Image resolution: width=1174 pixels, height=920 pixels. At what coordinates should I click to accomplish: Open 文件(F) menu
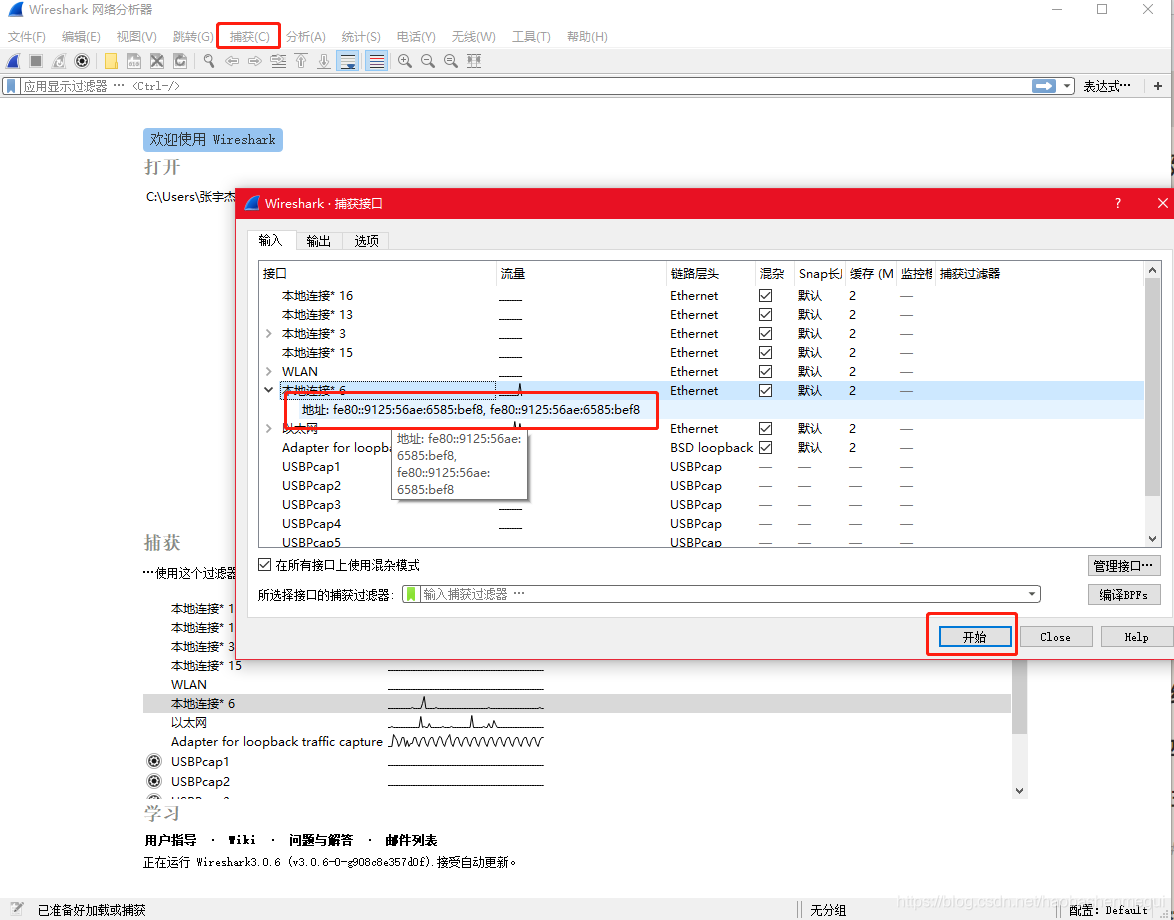tap(27, 37)
